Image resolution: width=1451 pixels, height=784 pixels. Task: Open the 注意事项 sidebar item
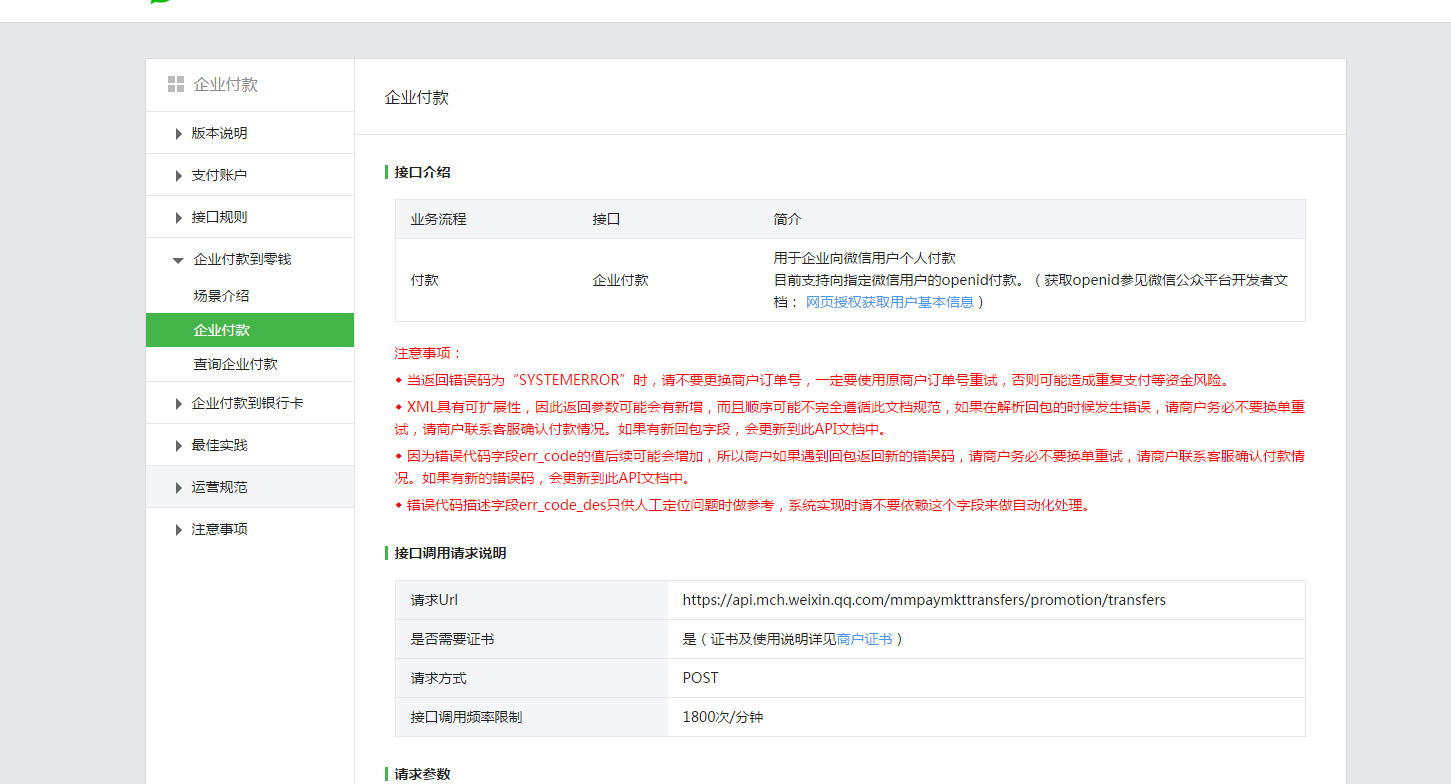[219, 529]
